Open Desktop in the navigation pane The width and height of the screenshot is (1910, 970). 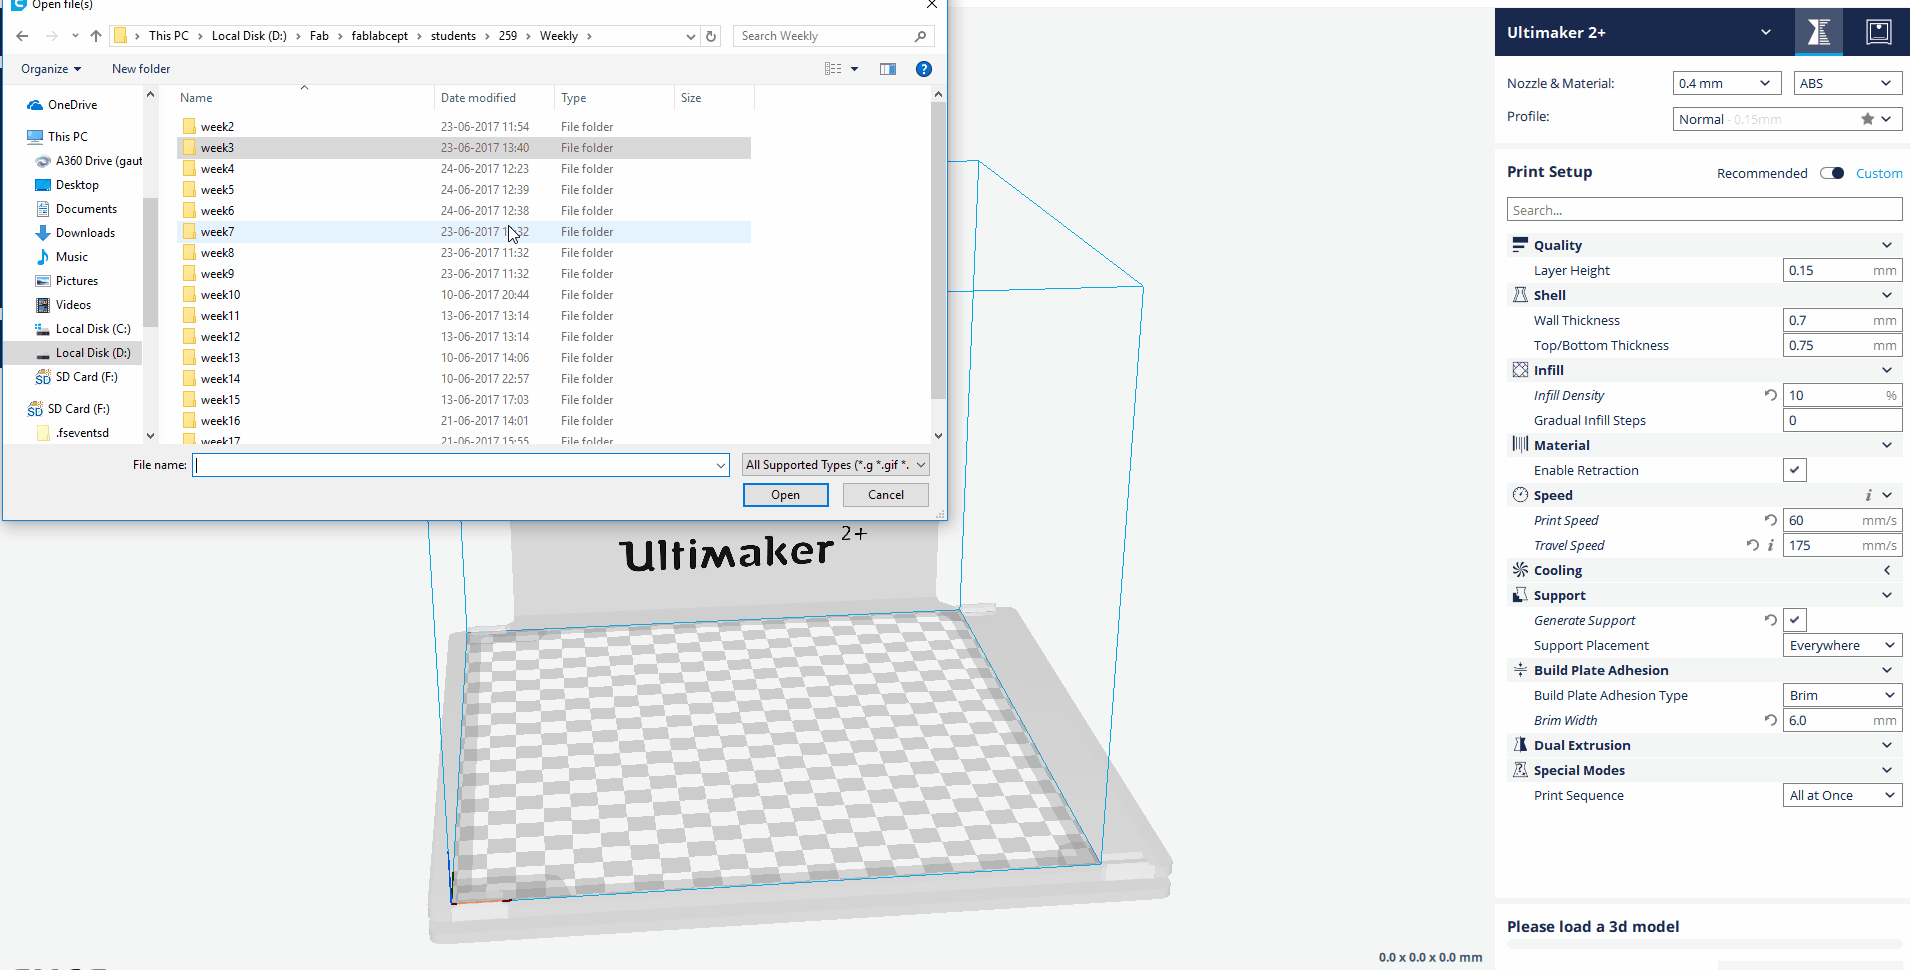(x=77, y=185)
